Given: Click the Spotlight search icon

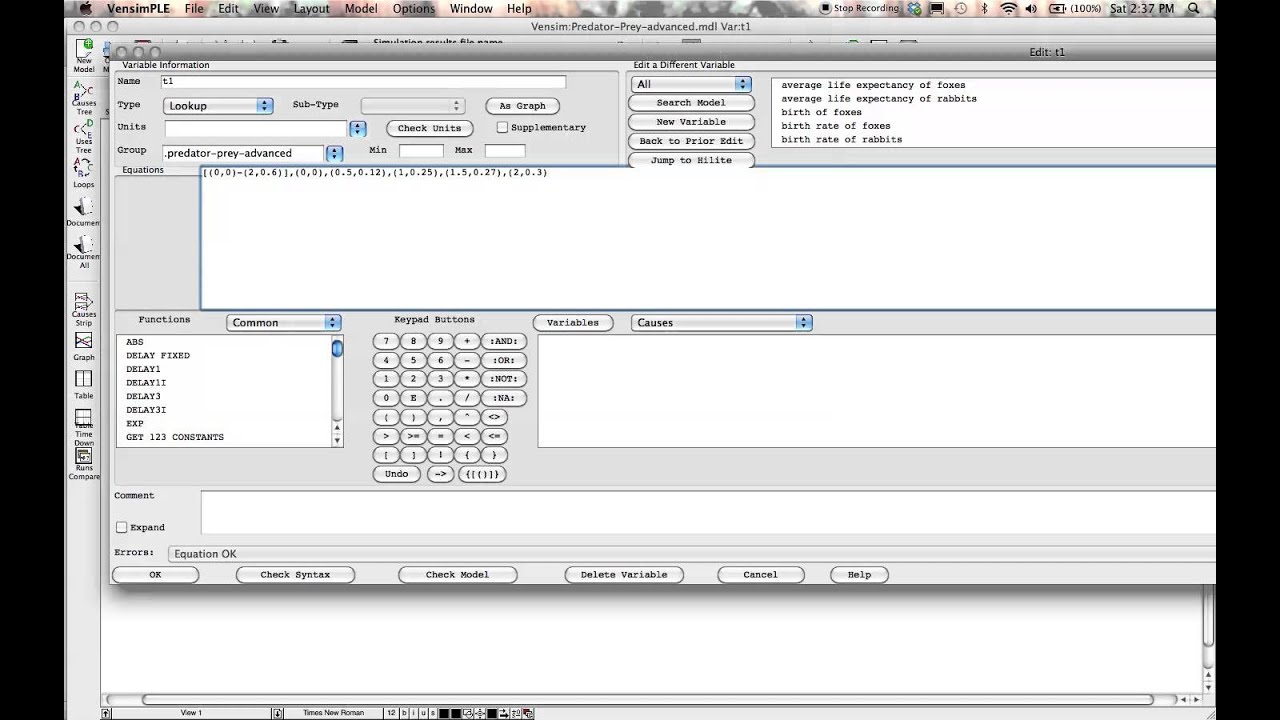Looking at the screenshot, I should (1194, 9).
